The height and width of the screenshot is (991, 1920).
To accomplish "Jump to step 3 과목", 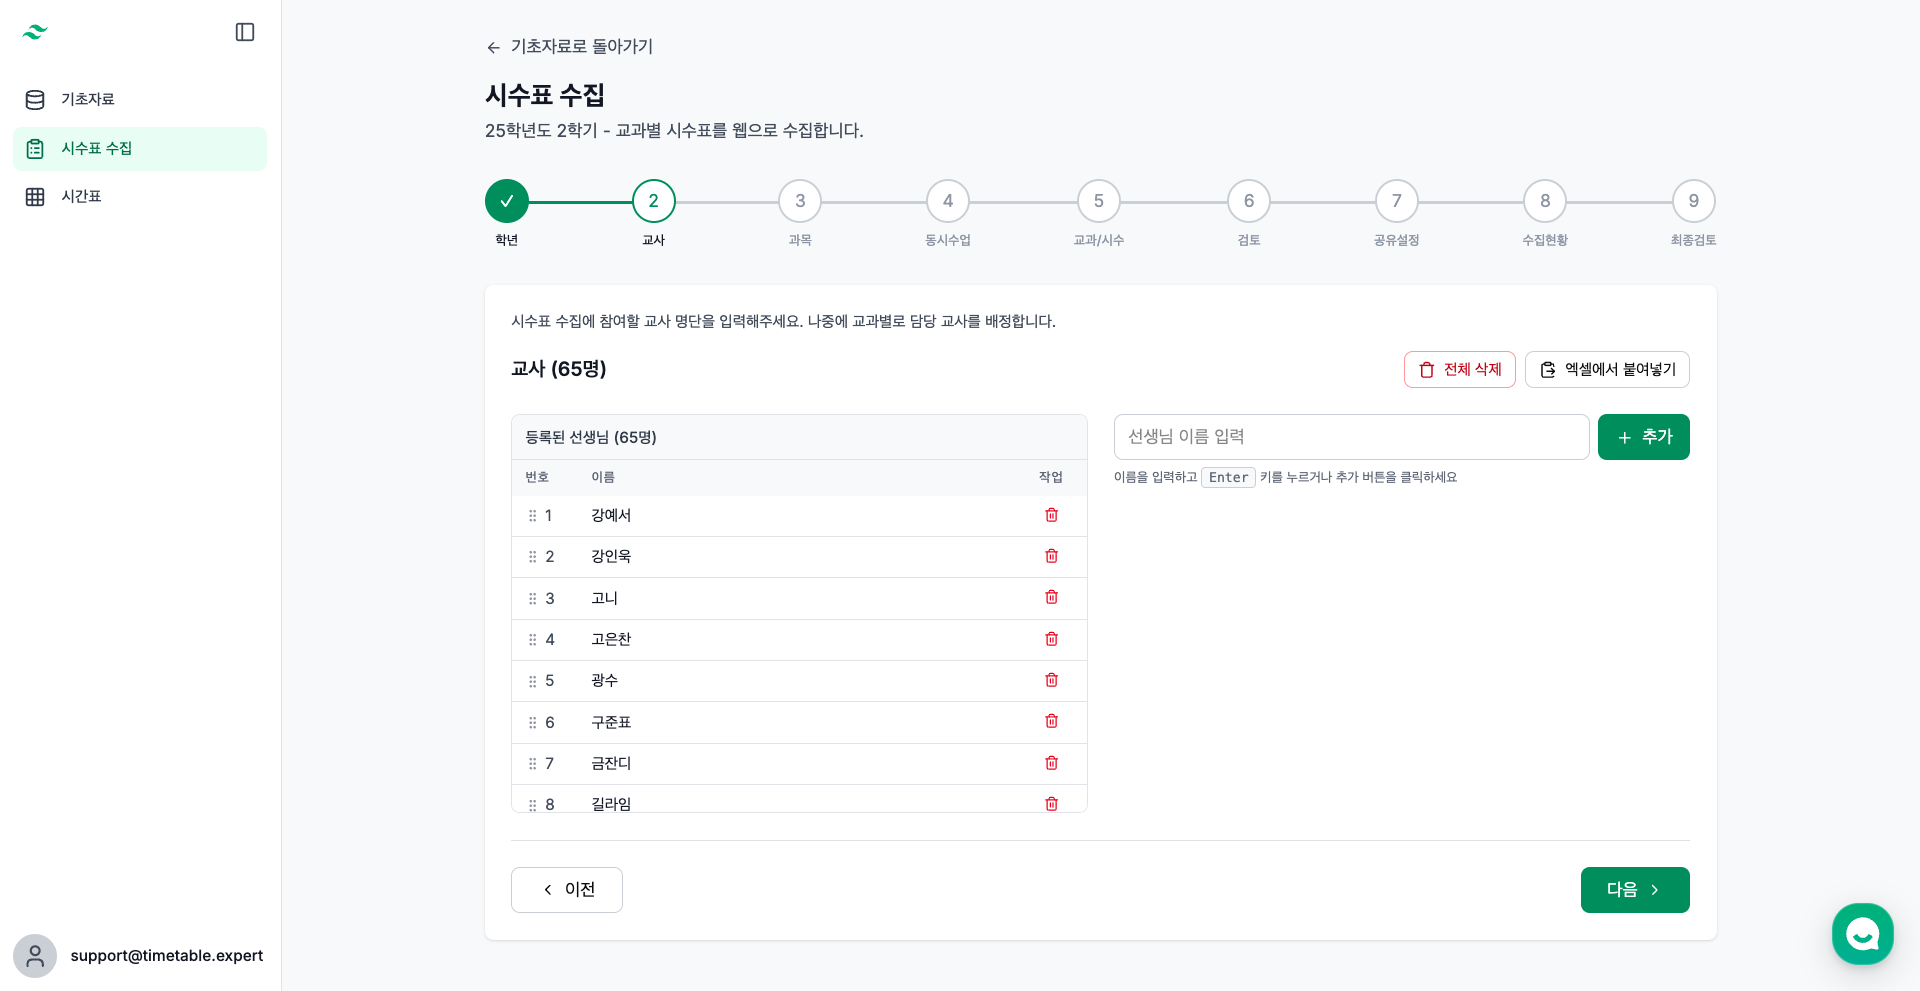I will tap(800, 201).
